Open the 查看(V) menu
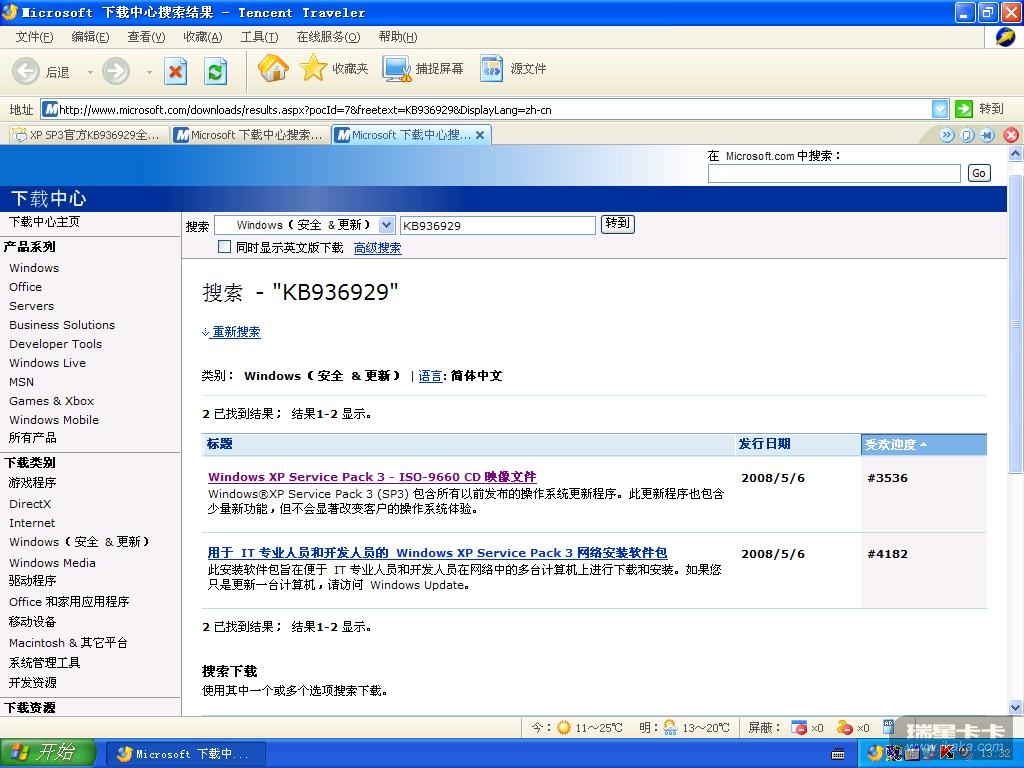 click(146, 37)
